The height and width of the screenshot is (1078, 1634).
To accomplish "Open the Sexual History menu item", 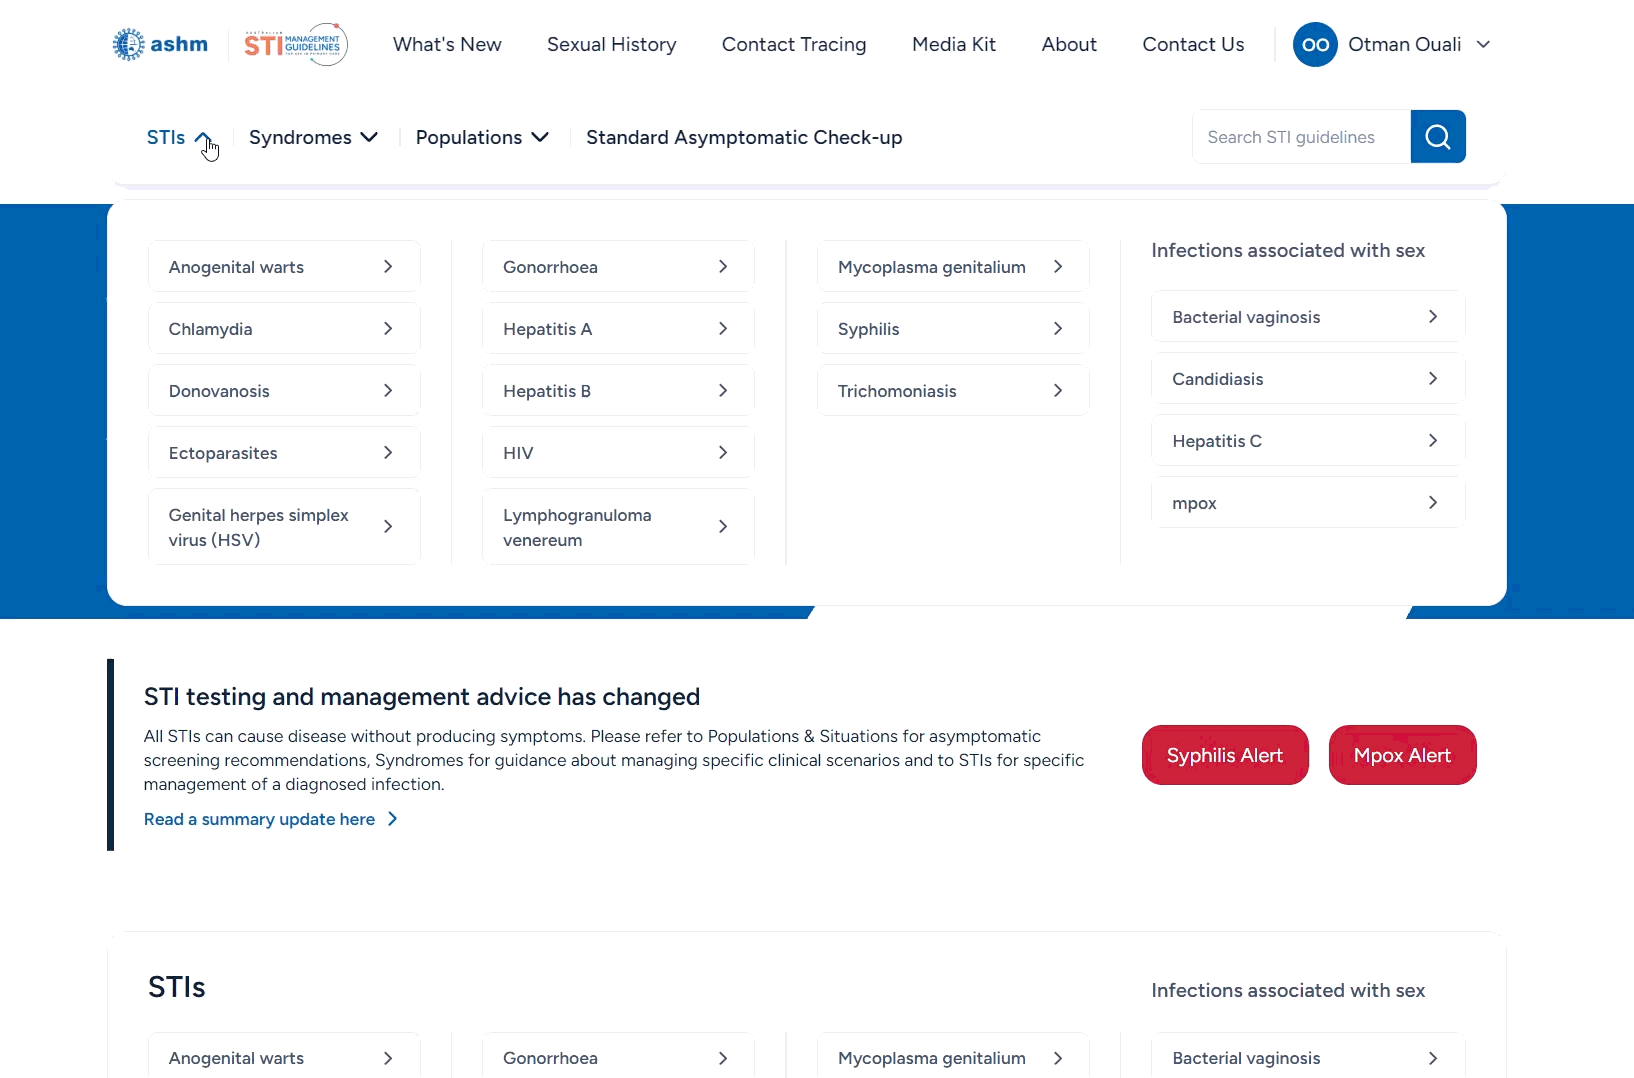I will (611, 44).
